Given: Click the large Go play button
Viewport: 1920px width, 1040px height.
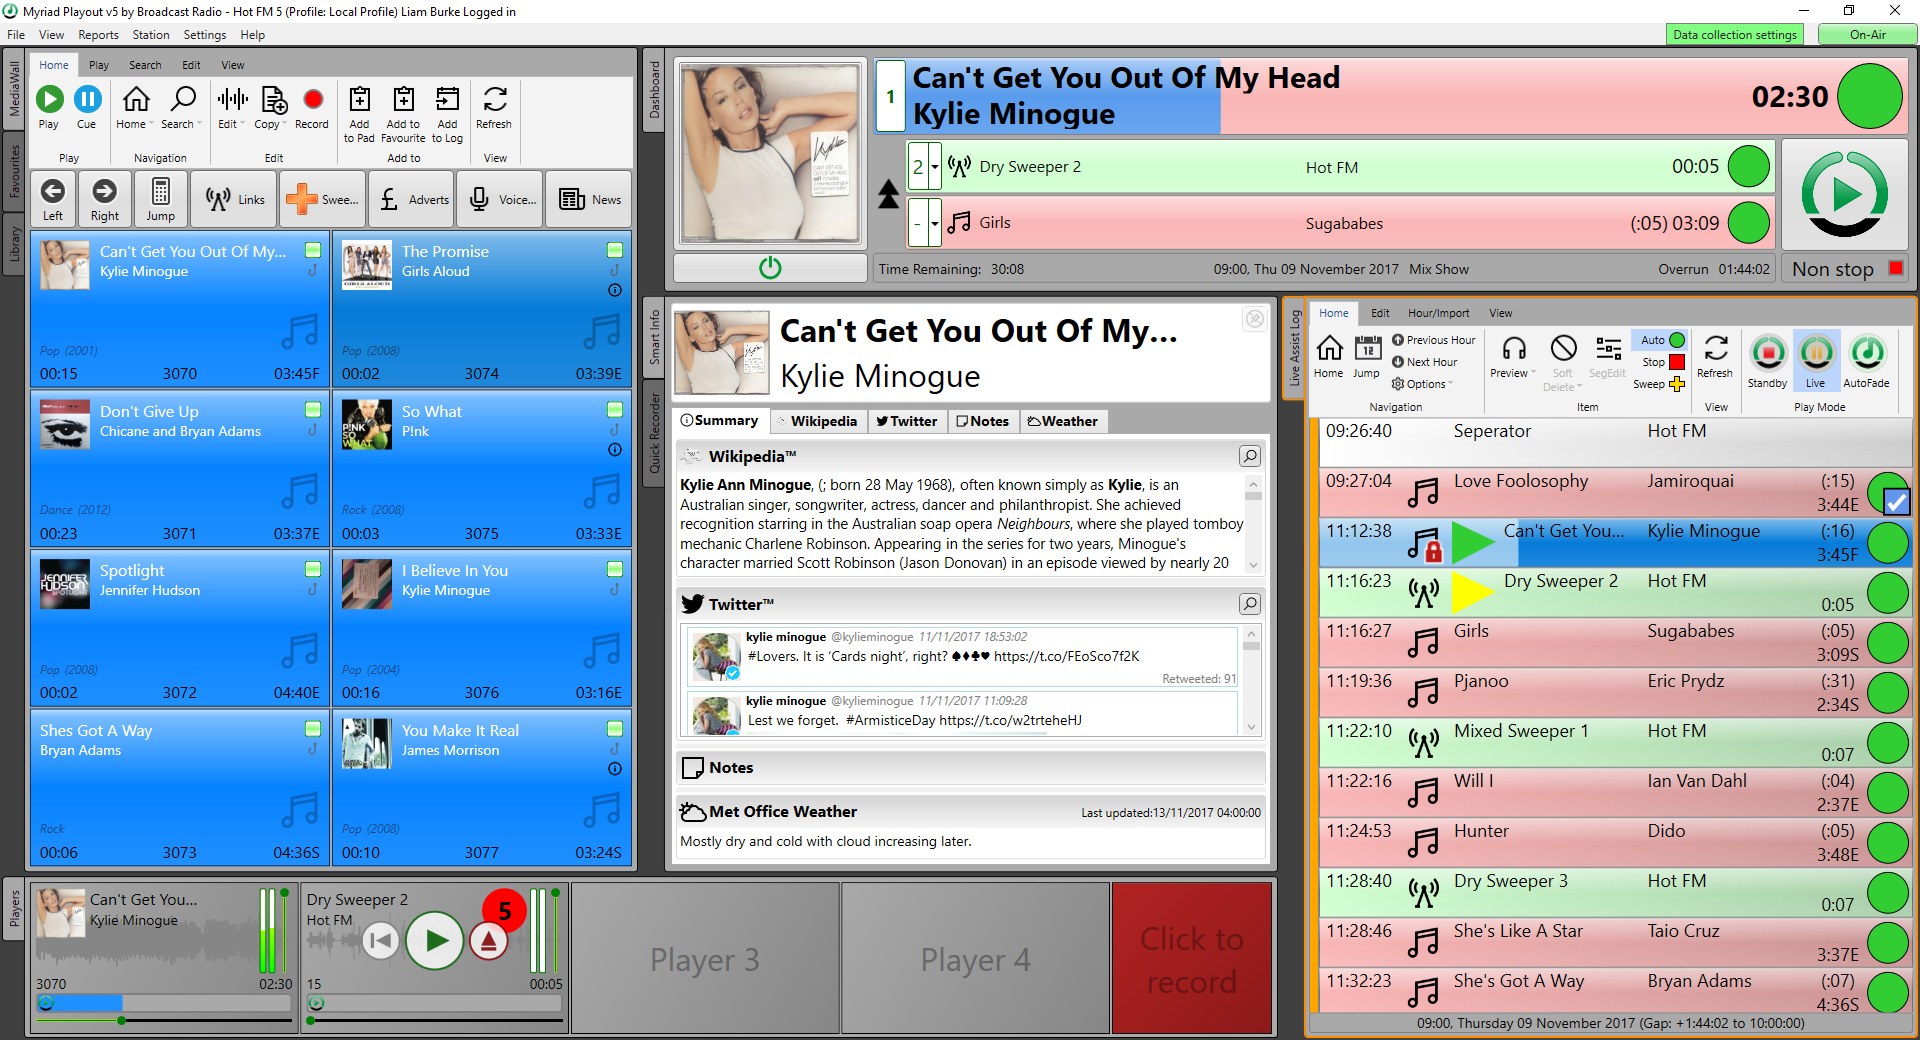Looking at the screenshot, I should coord(1845,194).
